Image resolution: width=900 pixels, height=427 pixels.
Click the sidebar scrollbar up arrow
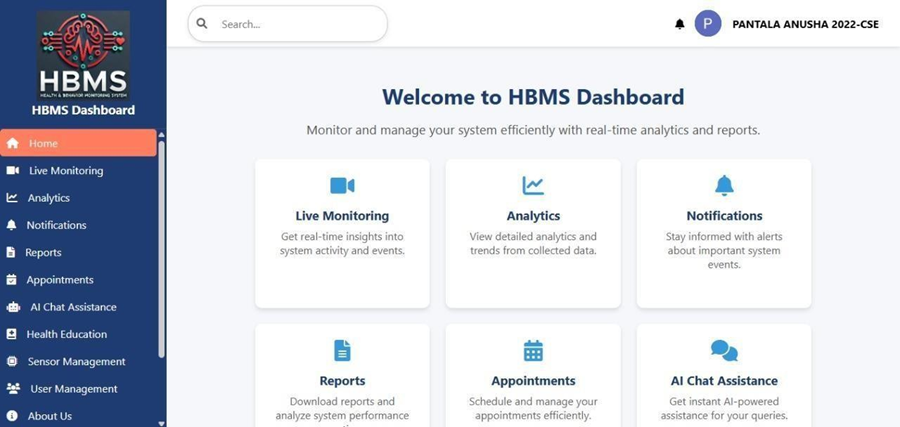coord(162,135)
